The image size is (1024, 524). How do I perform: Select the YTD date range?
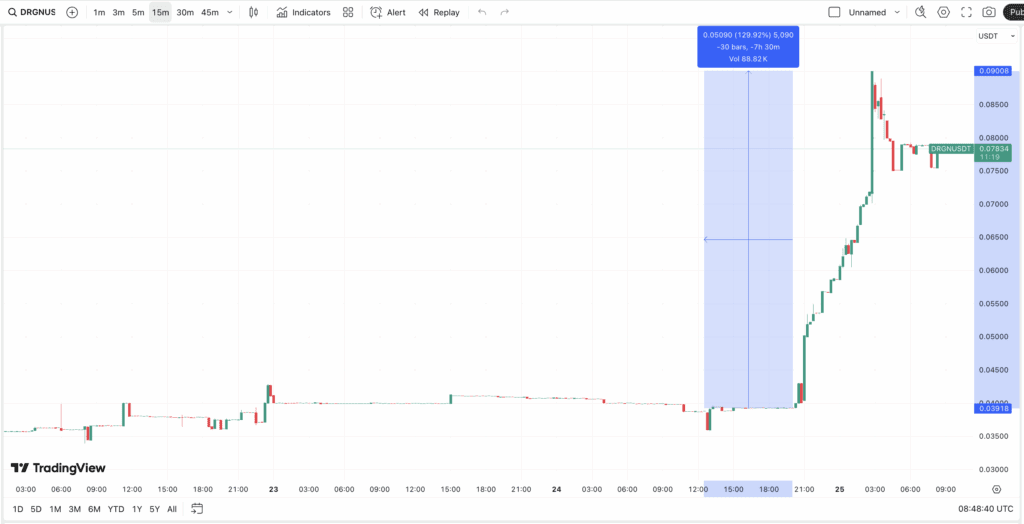click(116, 509)
